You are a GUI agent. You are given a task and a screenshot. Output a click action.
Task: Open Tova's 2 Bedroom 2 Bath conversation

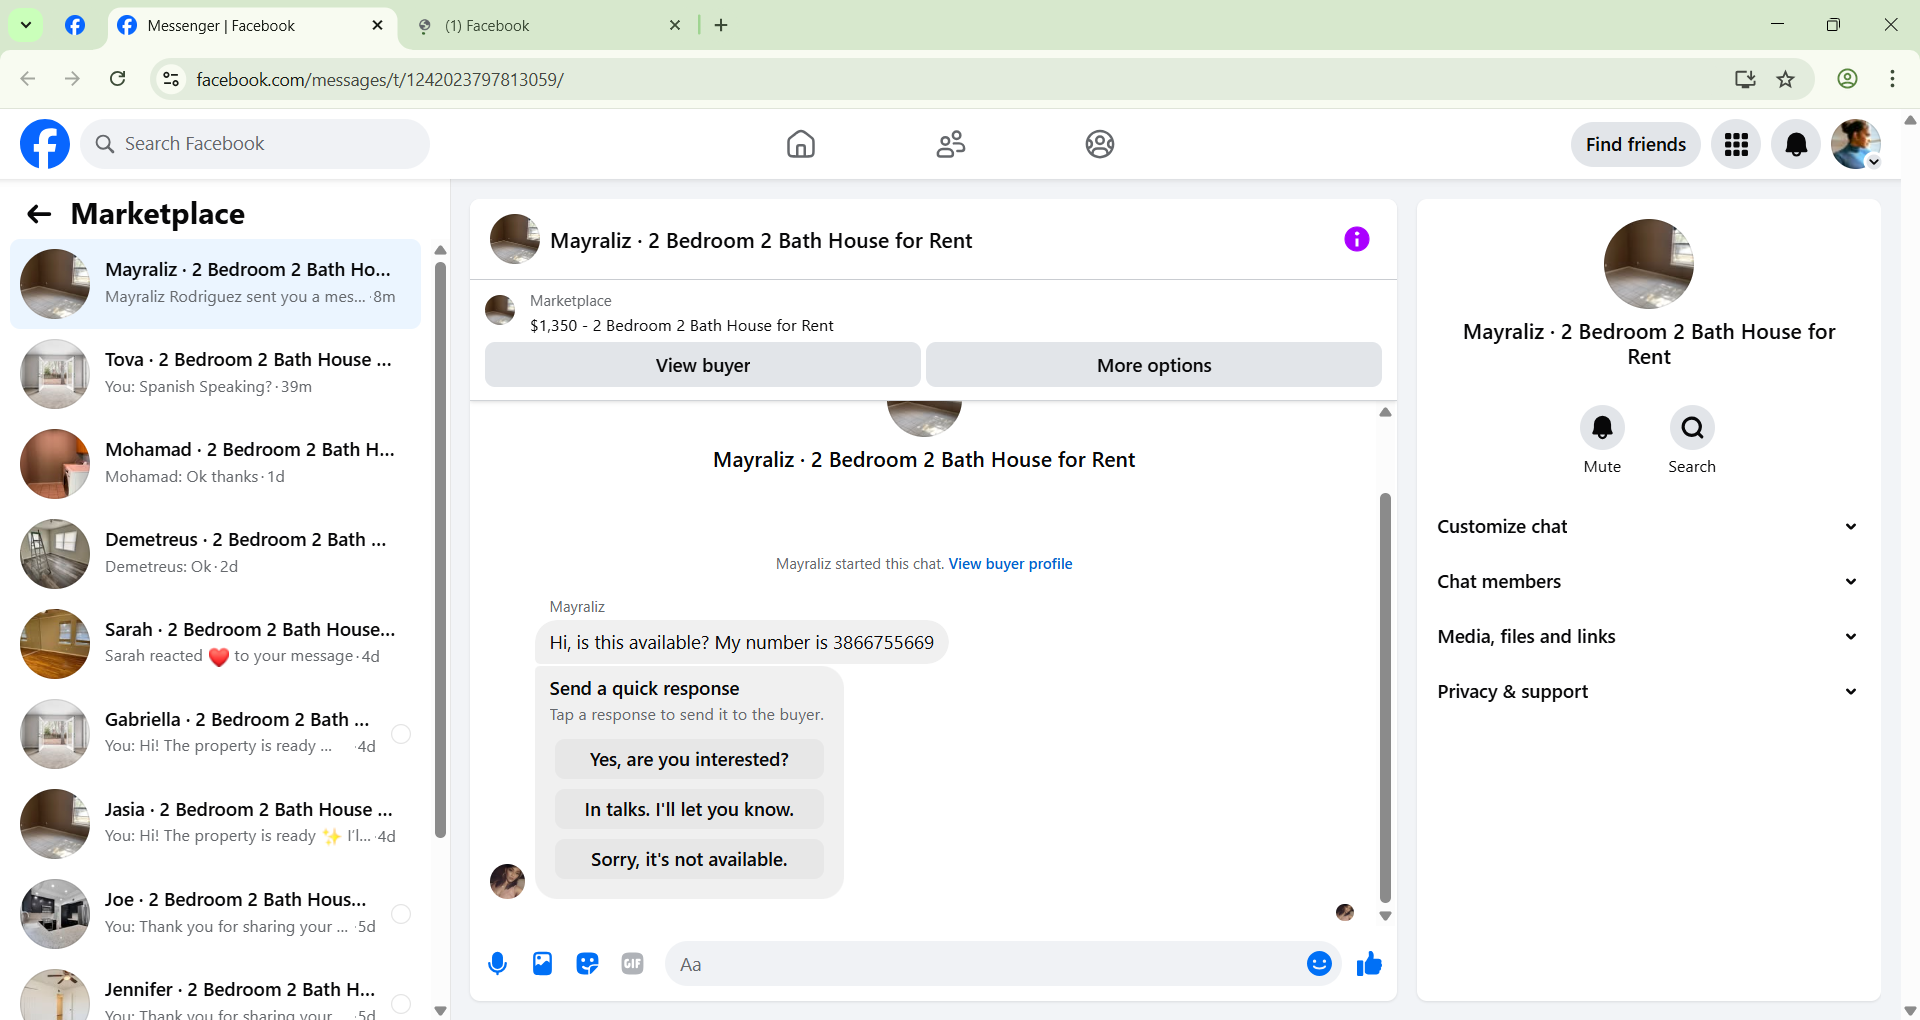pos(215,373)
